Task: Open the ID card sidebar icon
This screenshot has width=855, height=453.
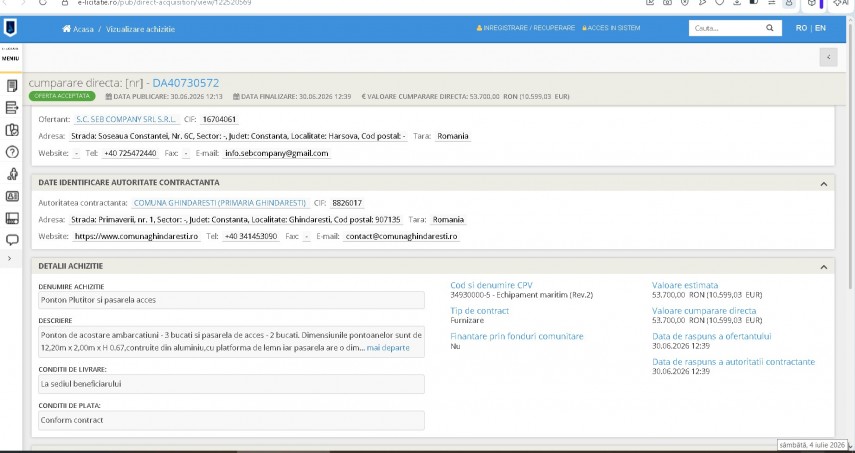Action: pyautogui.click(x=12, y=196)
